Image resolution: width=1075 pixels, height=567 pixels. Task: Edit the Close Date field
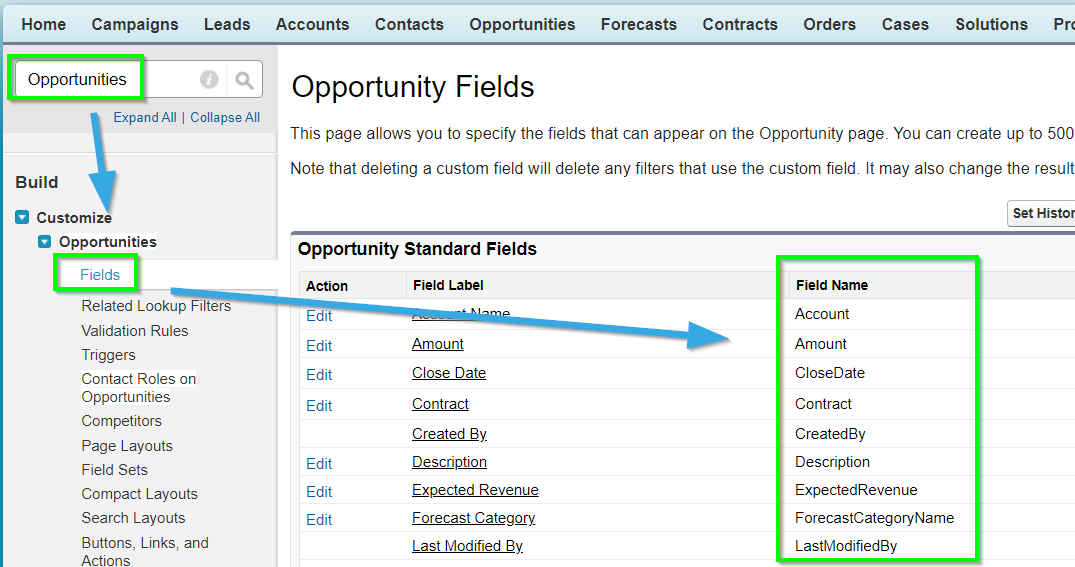[x=319, y=375]
